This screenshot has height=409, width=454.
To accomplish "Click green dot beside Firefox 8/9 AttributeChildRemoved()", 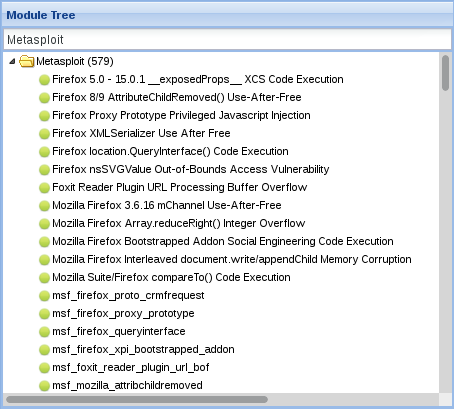I will coord(44,98).
